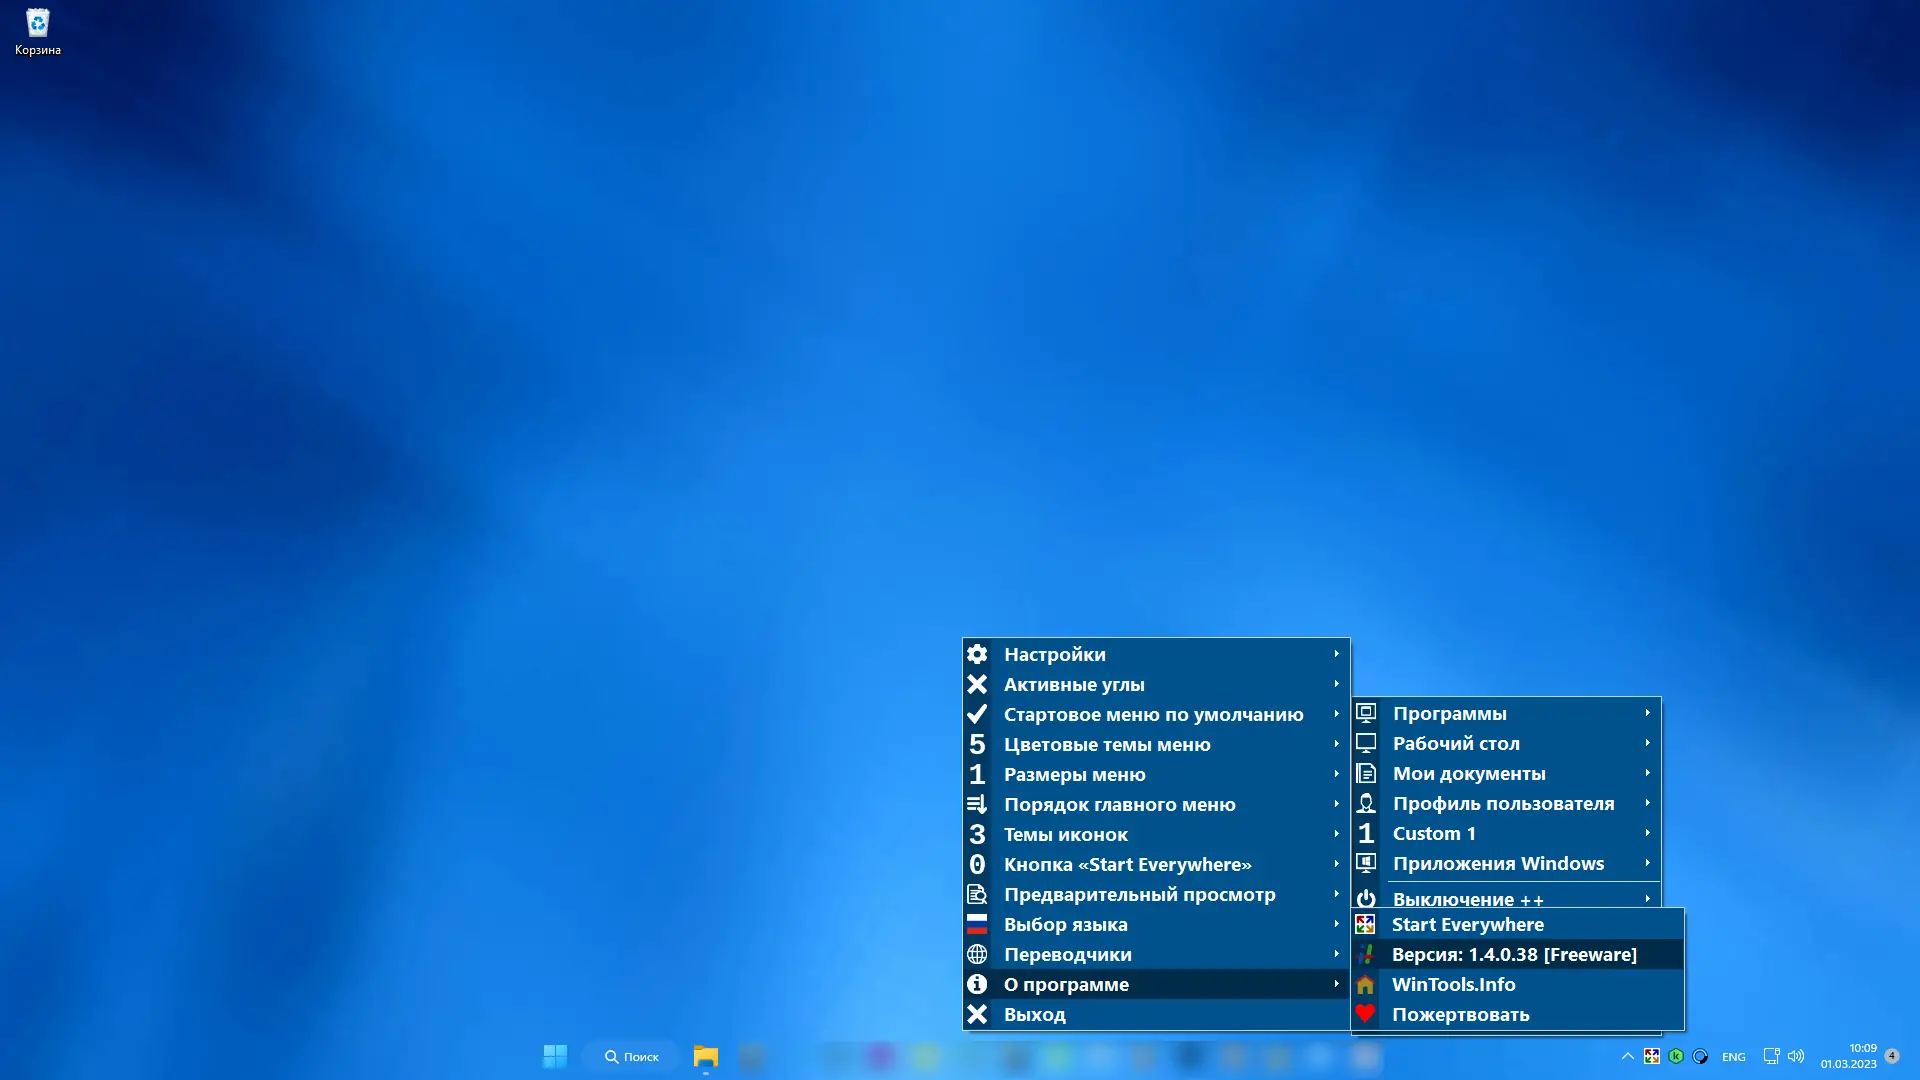
Task: Click the user icon beside Профиль пользователя
Action: tap(1366, 803)
